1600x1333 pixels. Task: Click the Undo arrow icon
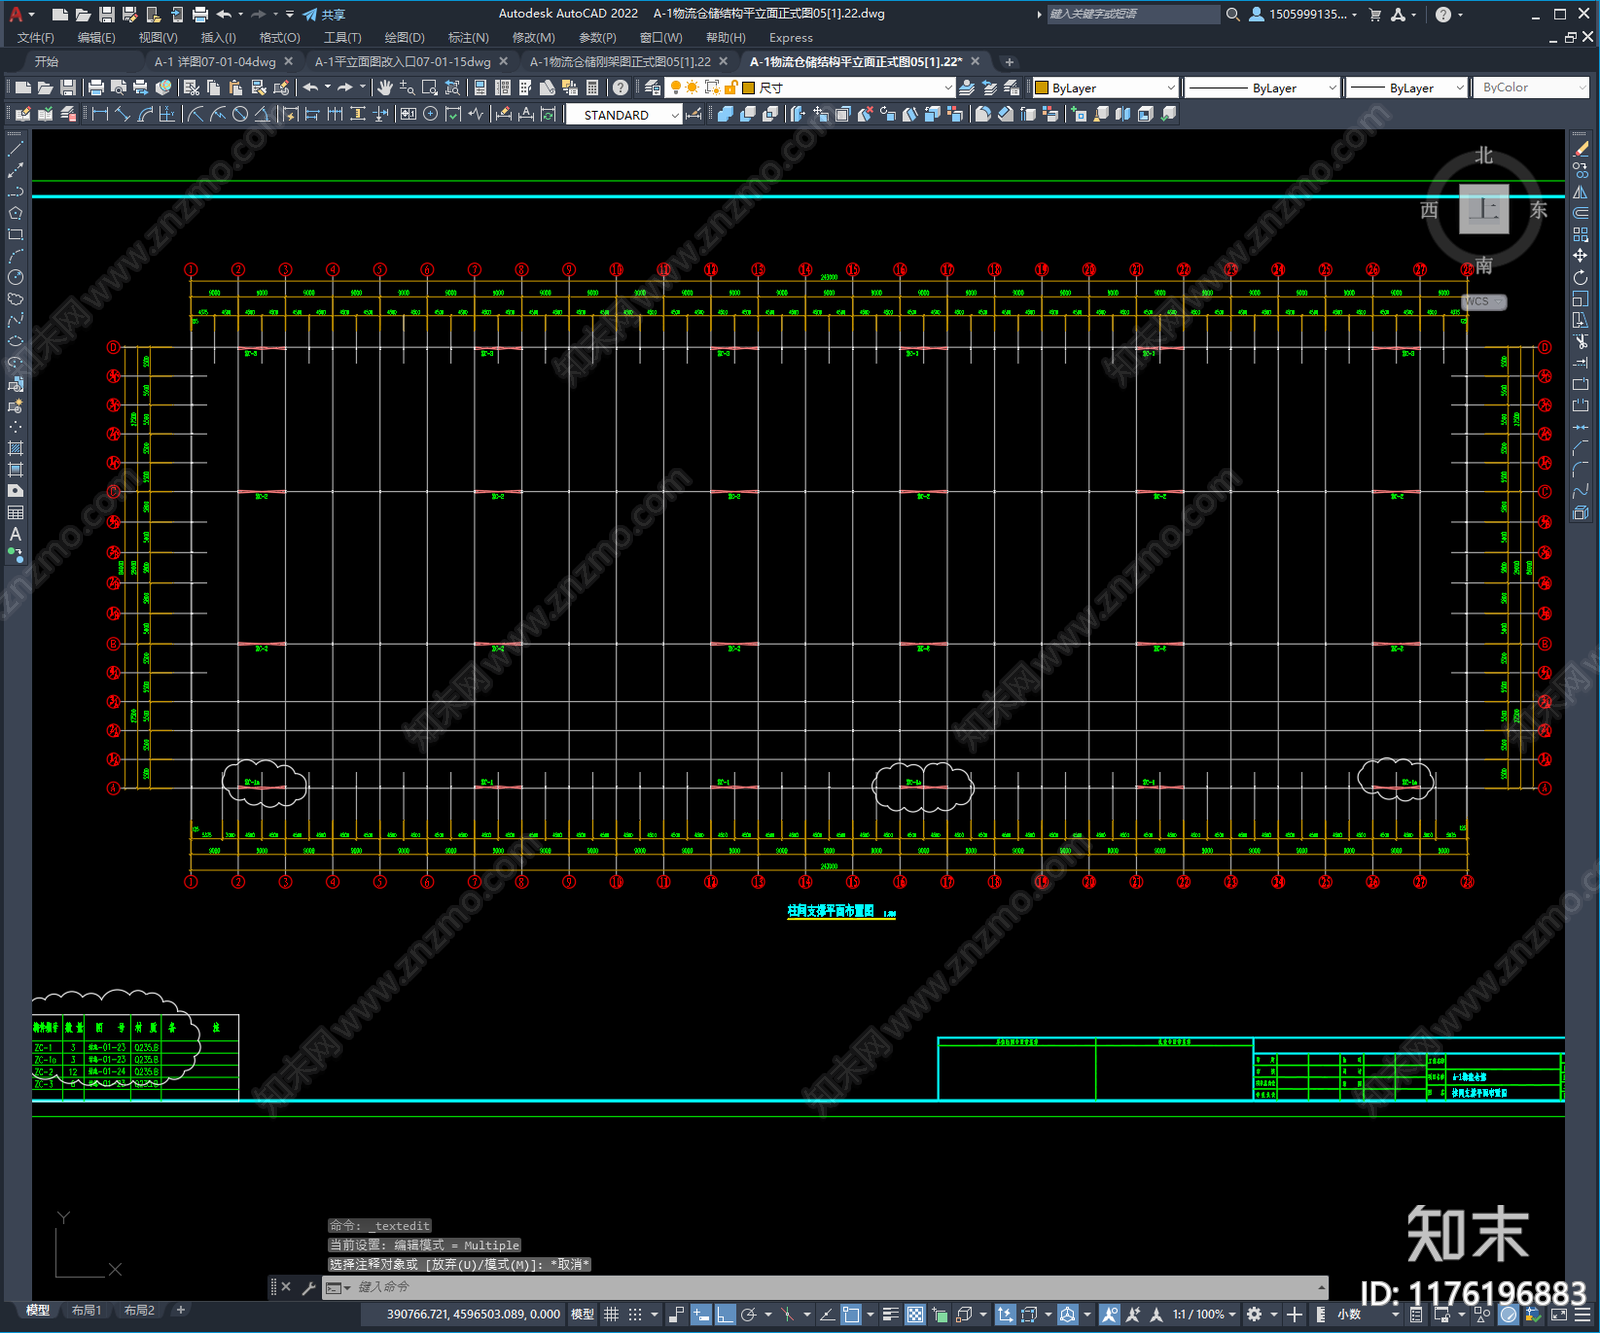point(311,88)
